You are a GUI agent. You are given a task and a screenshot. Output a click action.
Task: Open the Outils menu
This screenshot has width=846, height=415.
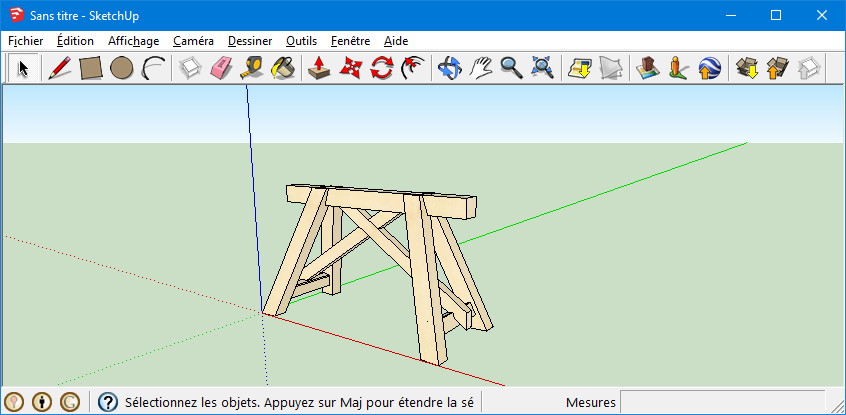(301, 41)
